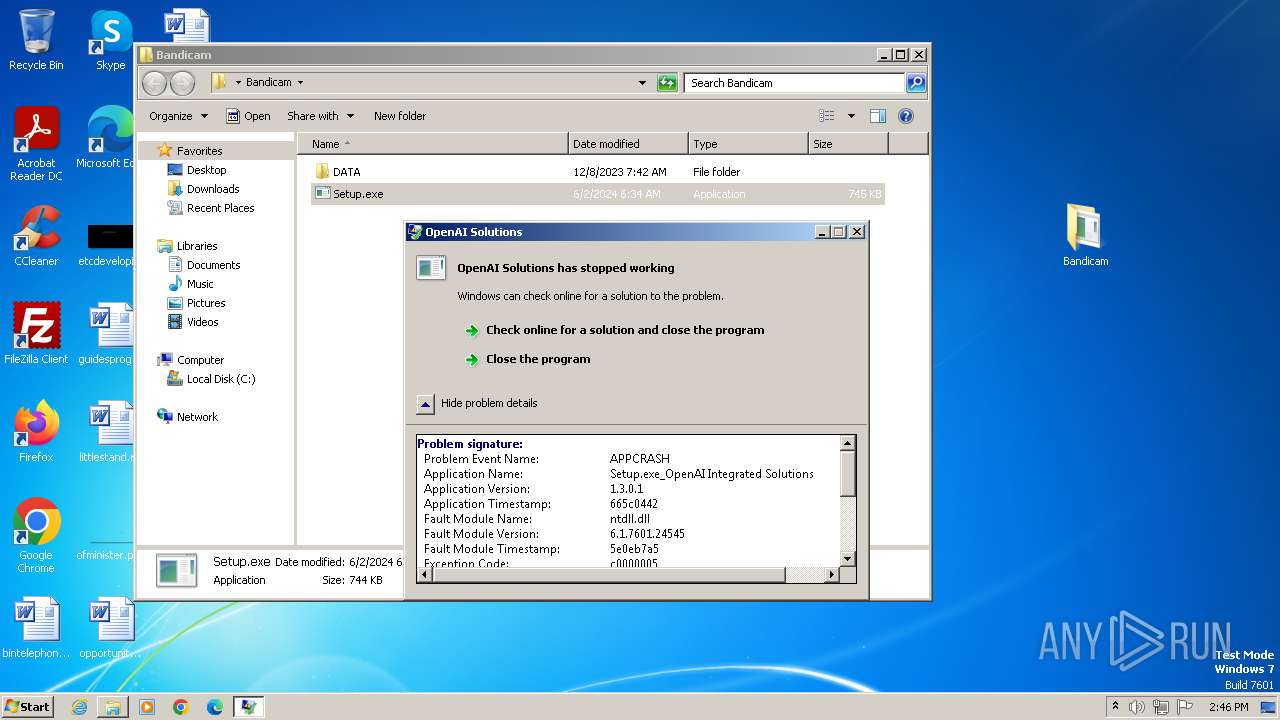Select the DATA folder row
Screen dimensions: 1280x720
point(598,172)
